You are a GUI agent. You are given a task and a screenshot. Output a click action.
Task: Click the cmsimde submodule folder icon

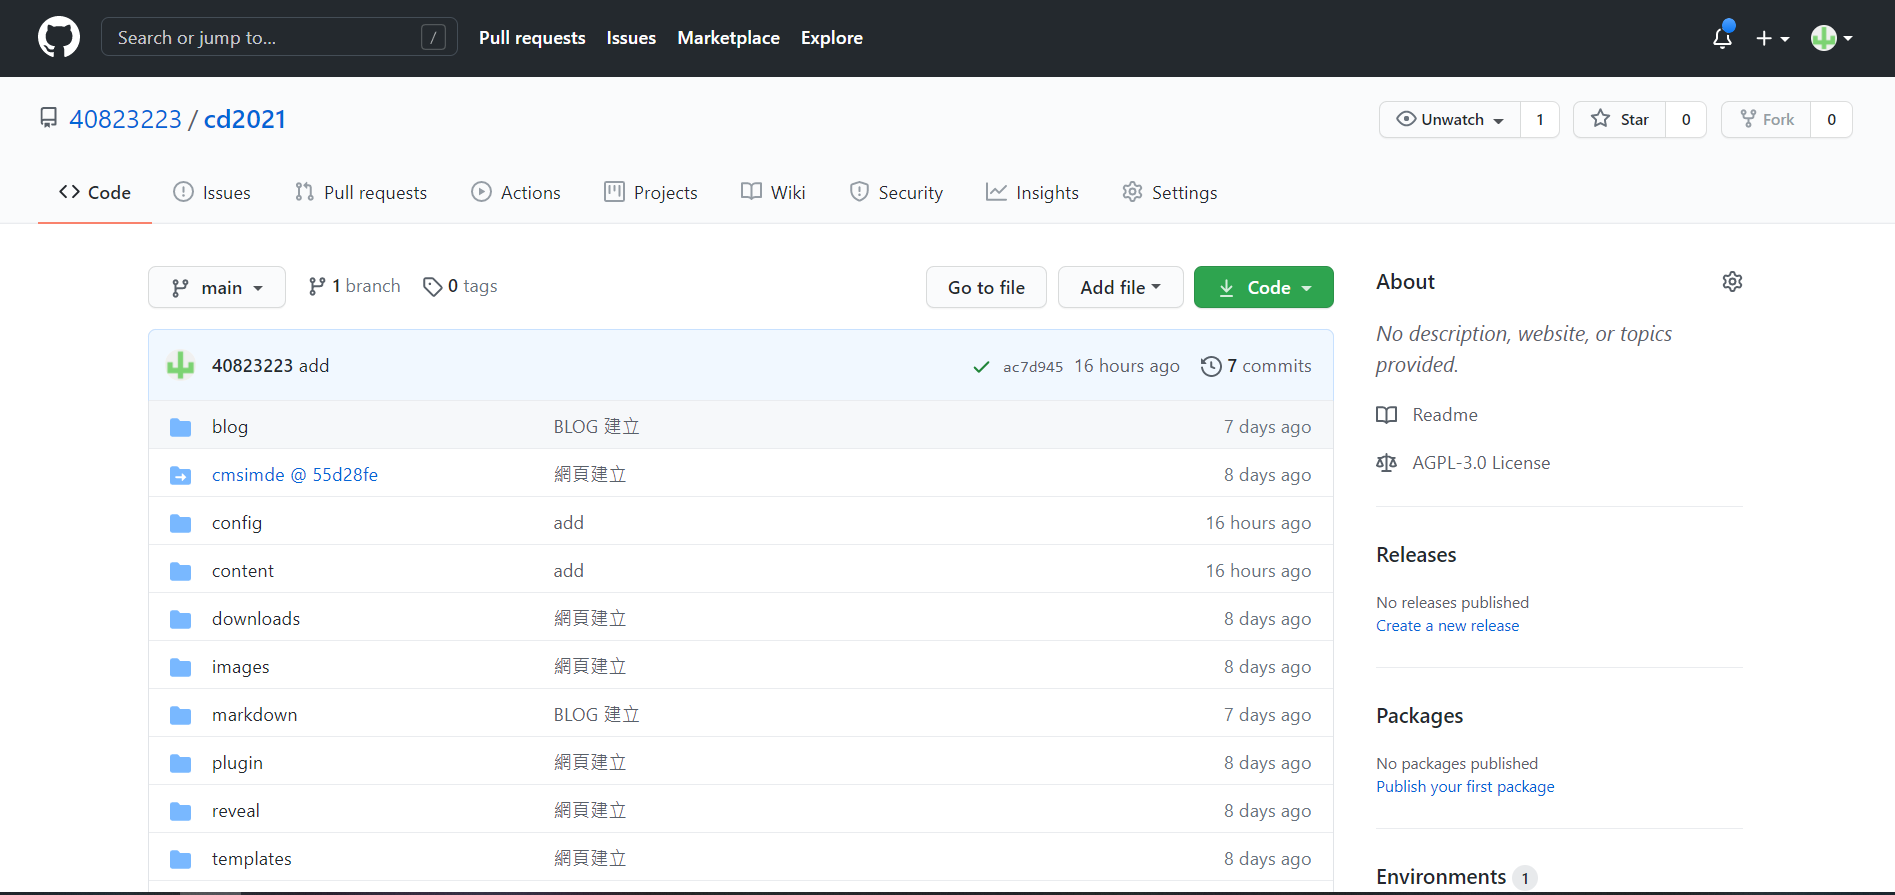181,475
